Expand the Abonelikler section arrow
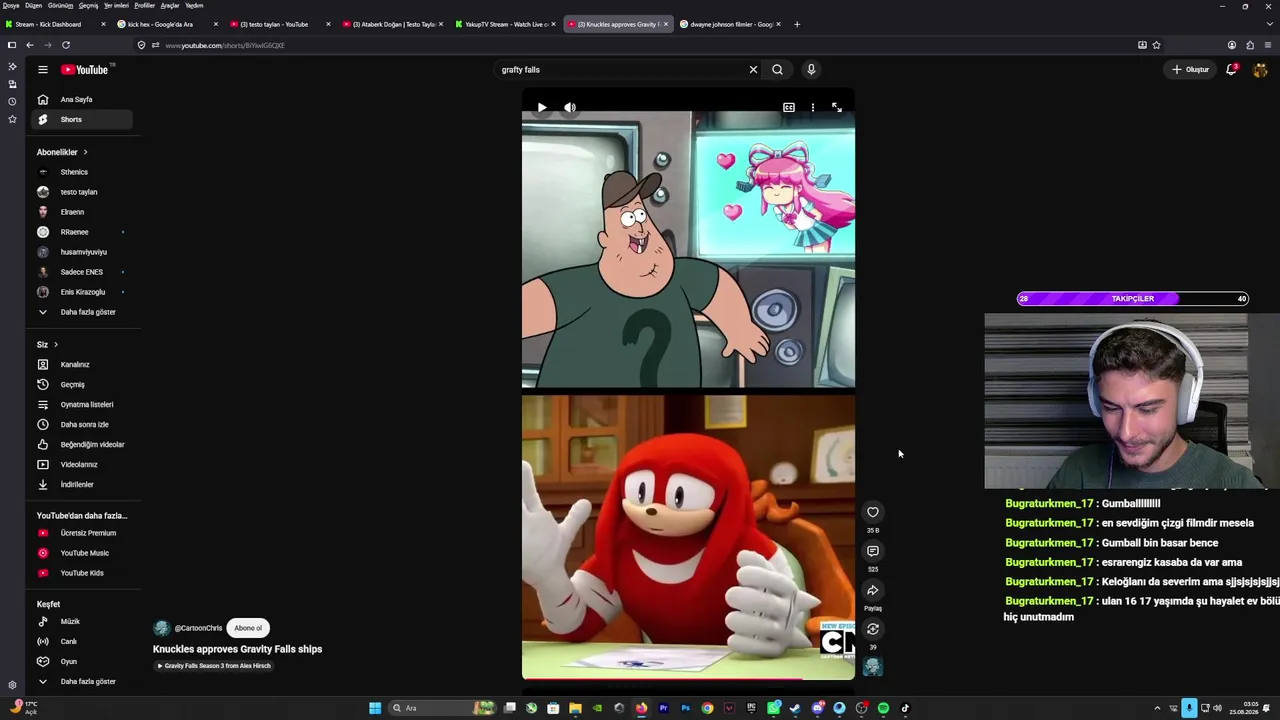Viewport: 1280px width, 720px height. (85, 152)
